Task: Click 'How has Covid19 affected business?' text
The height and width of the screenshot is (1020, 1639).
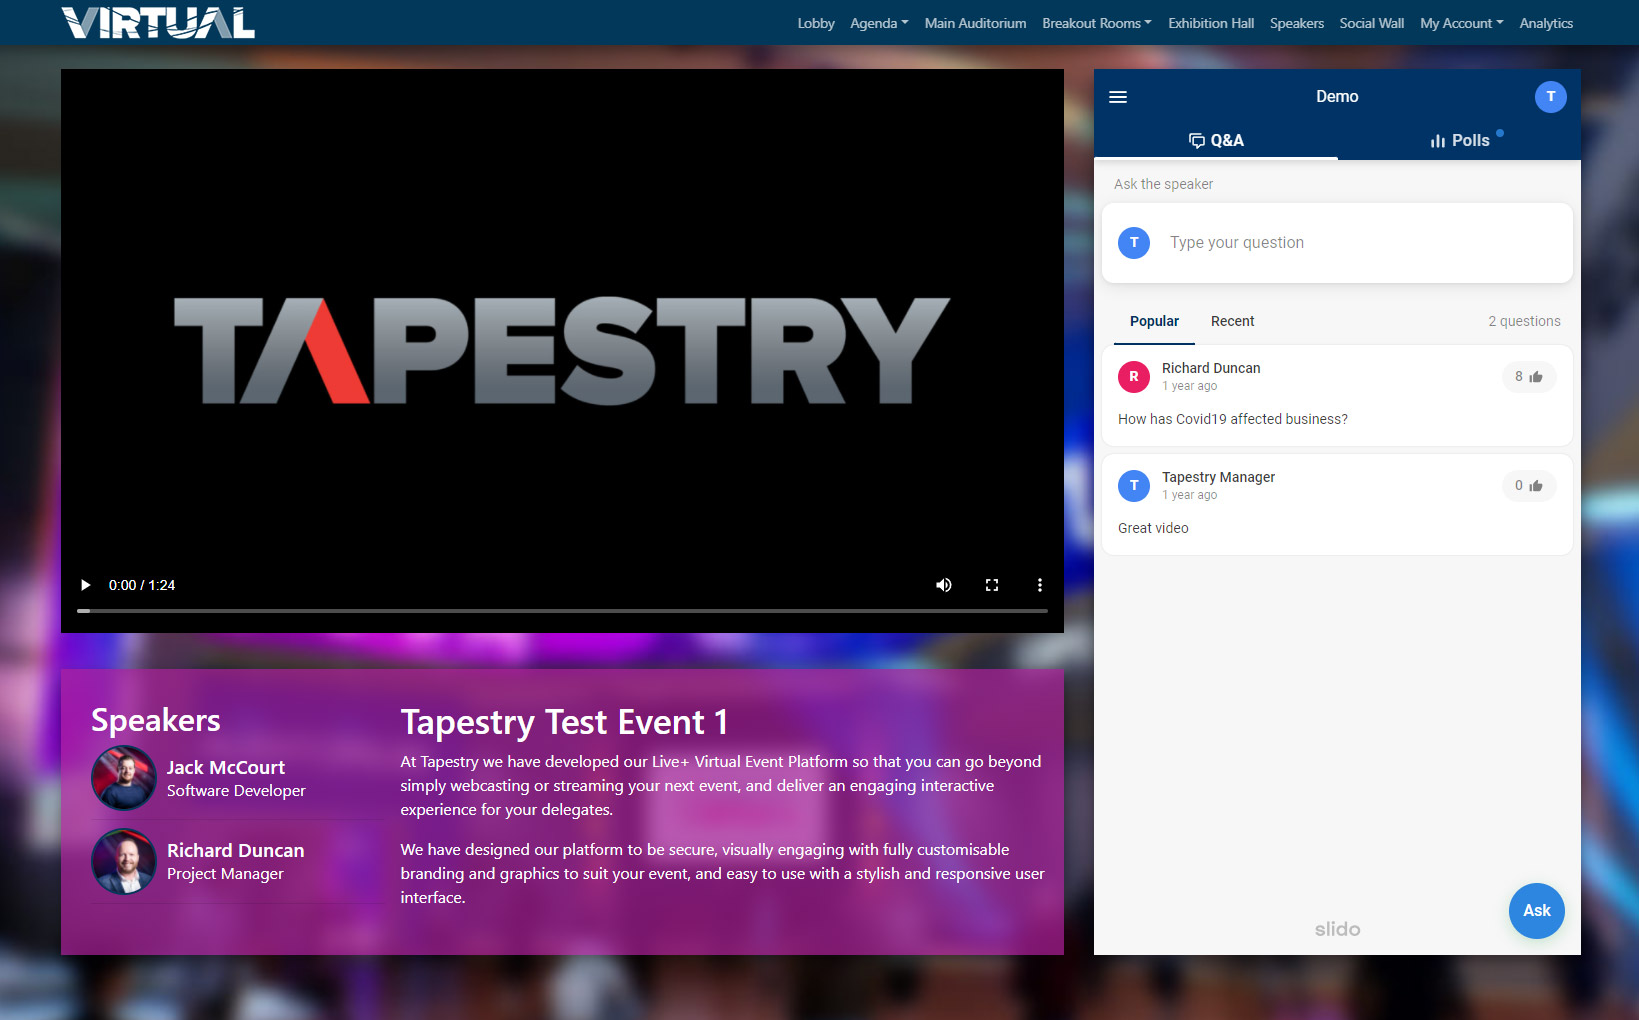Action: (1233, 419)
